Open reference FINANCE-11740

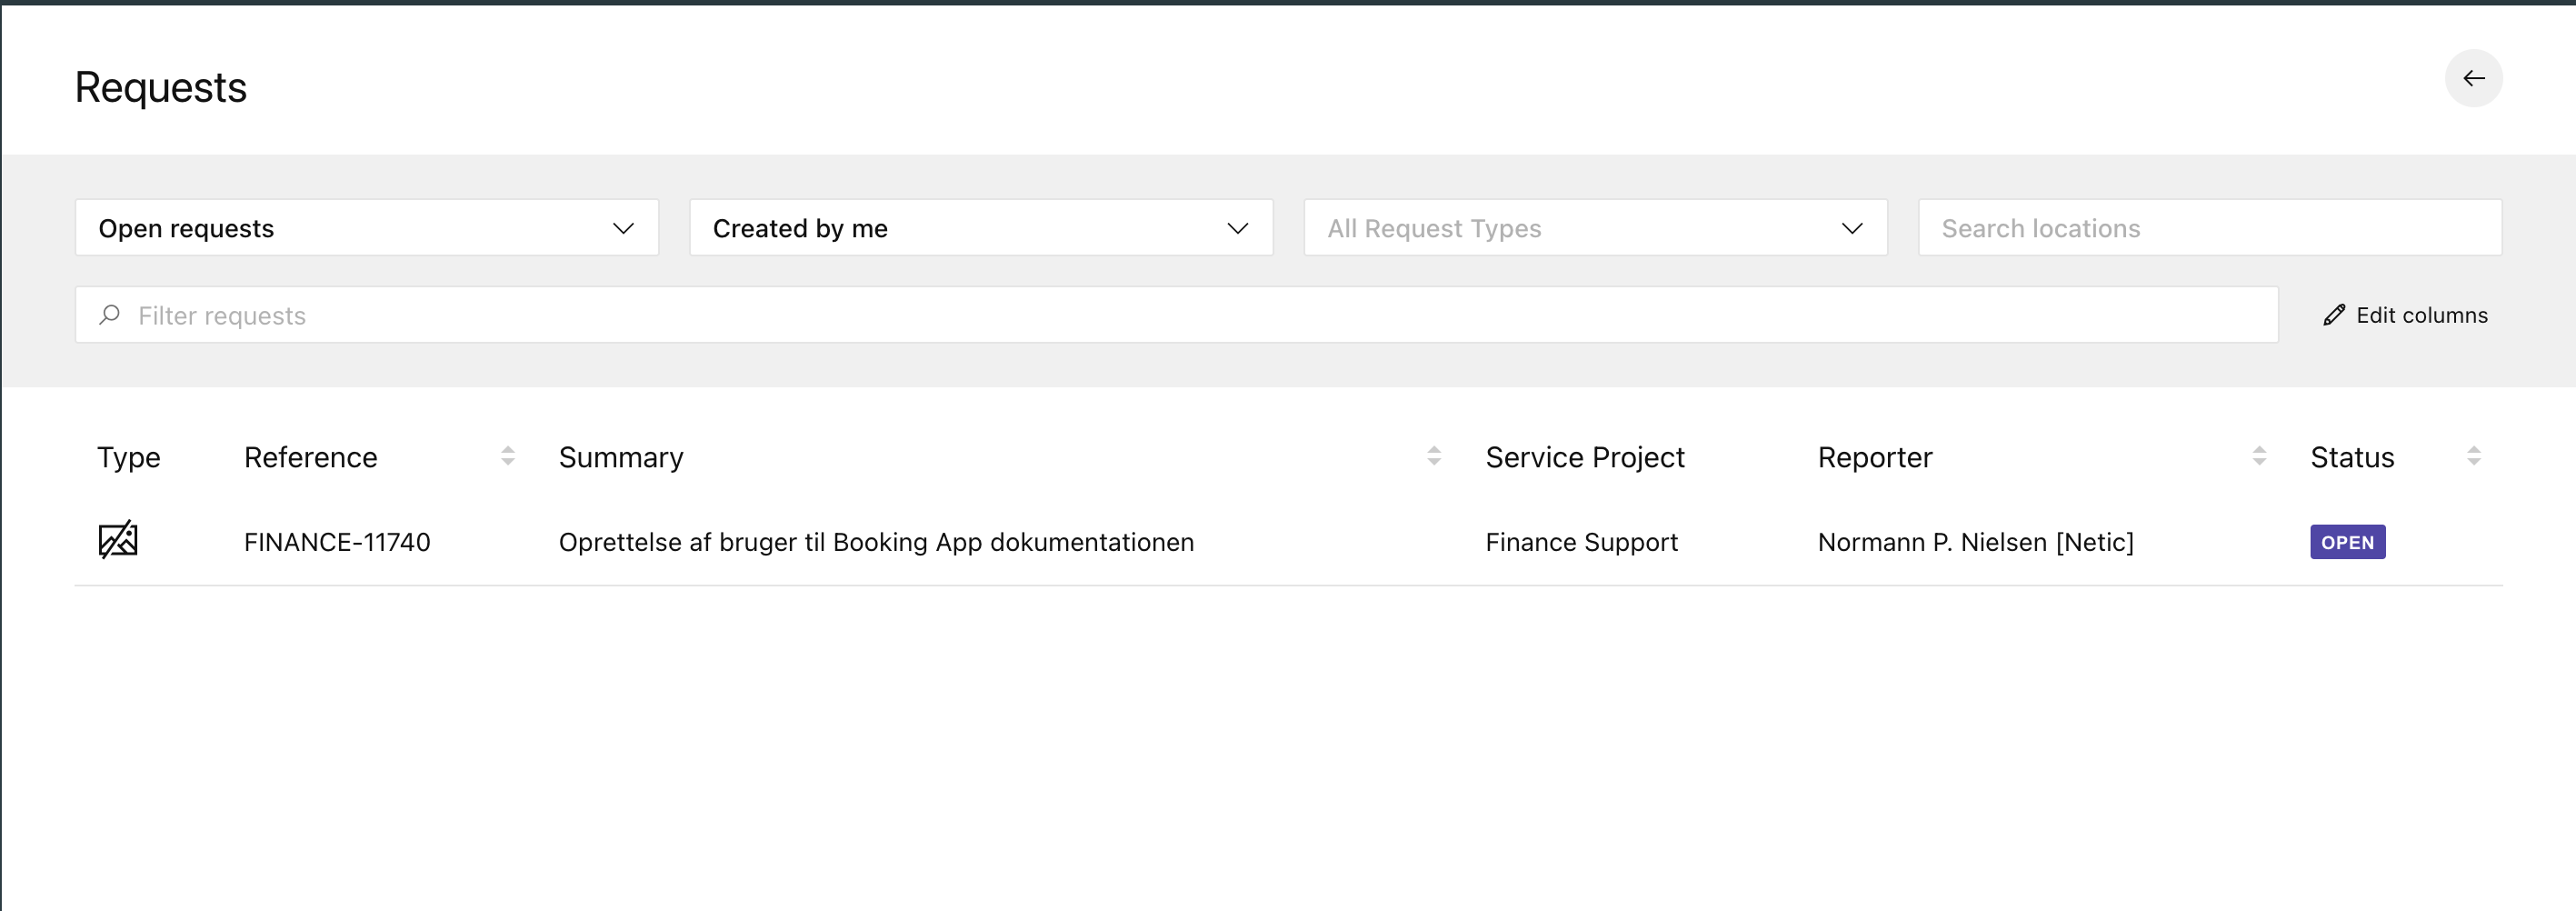point(337,542)
